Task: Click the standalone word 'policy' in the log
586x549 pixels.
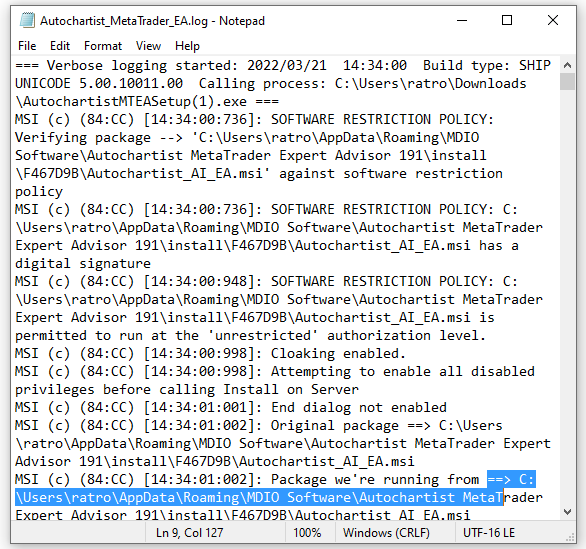Action: click(39, 192)
